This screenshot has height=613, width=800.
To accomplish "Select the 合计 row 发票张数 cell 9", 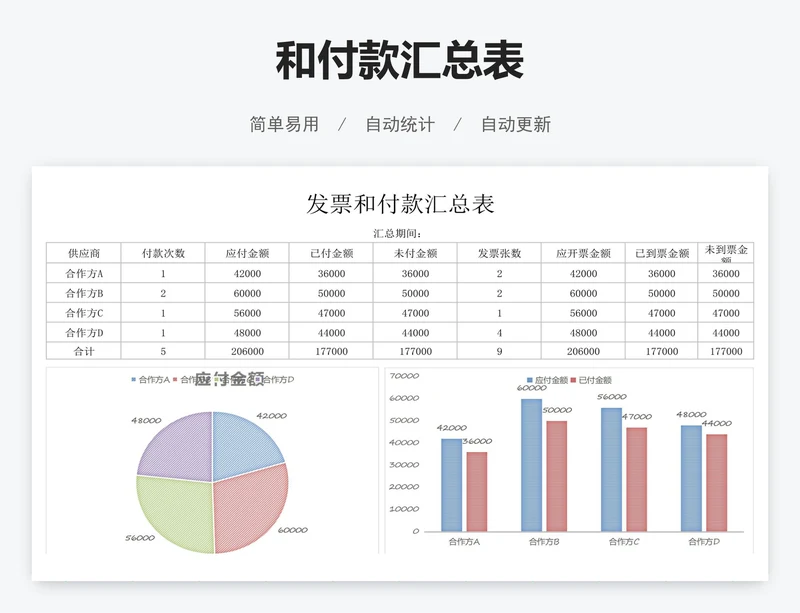I will click(499, 351).
